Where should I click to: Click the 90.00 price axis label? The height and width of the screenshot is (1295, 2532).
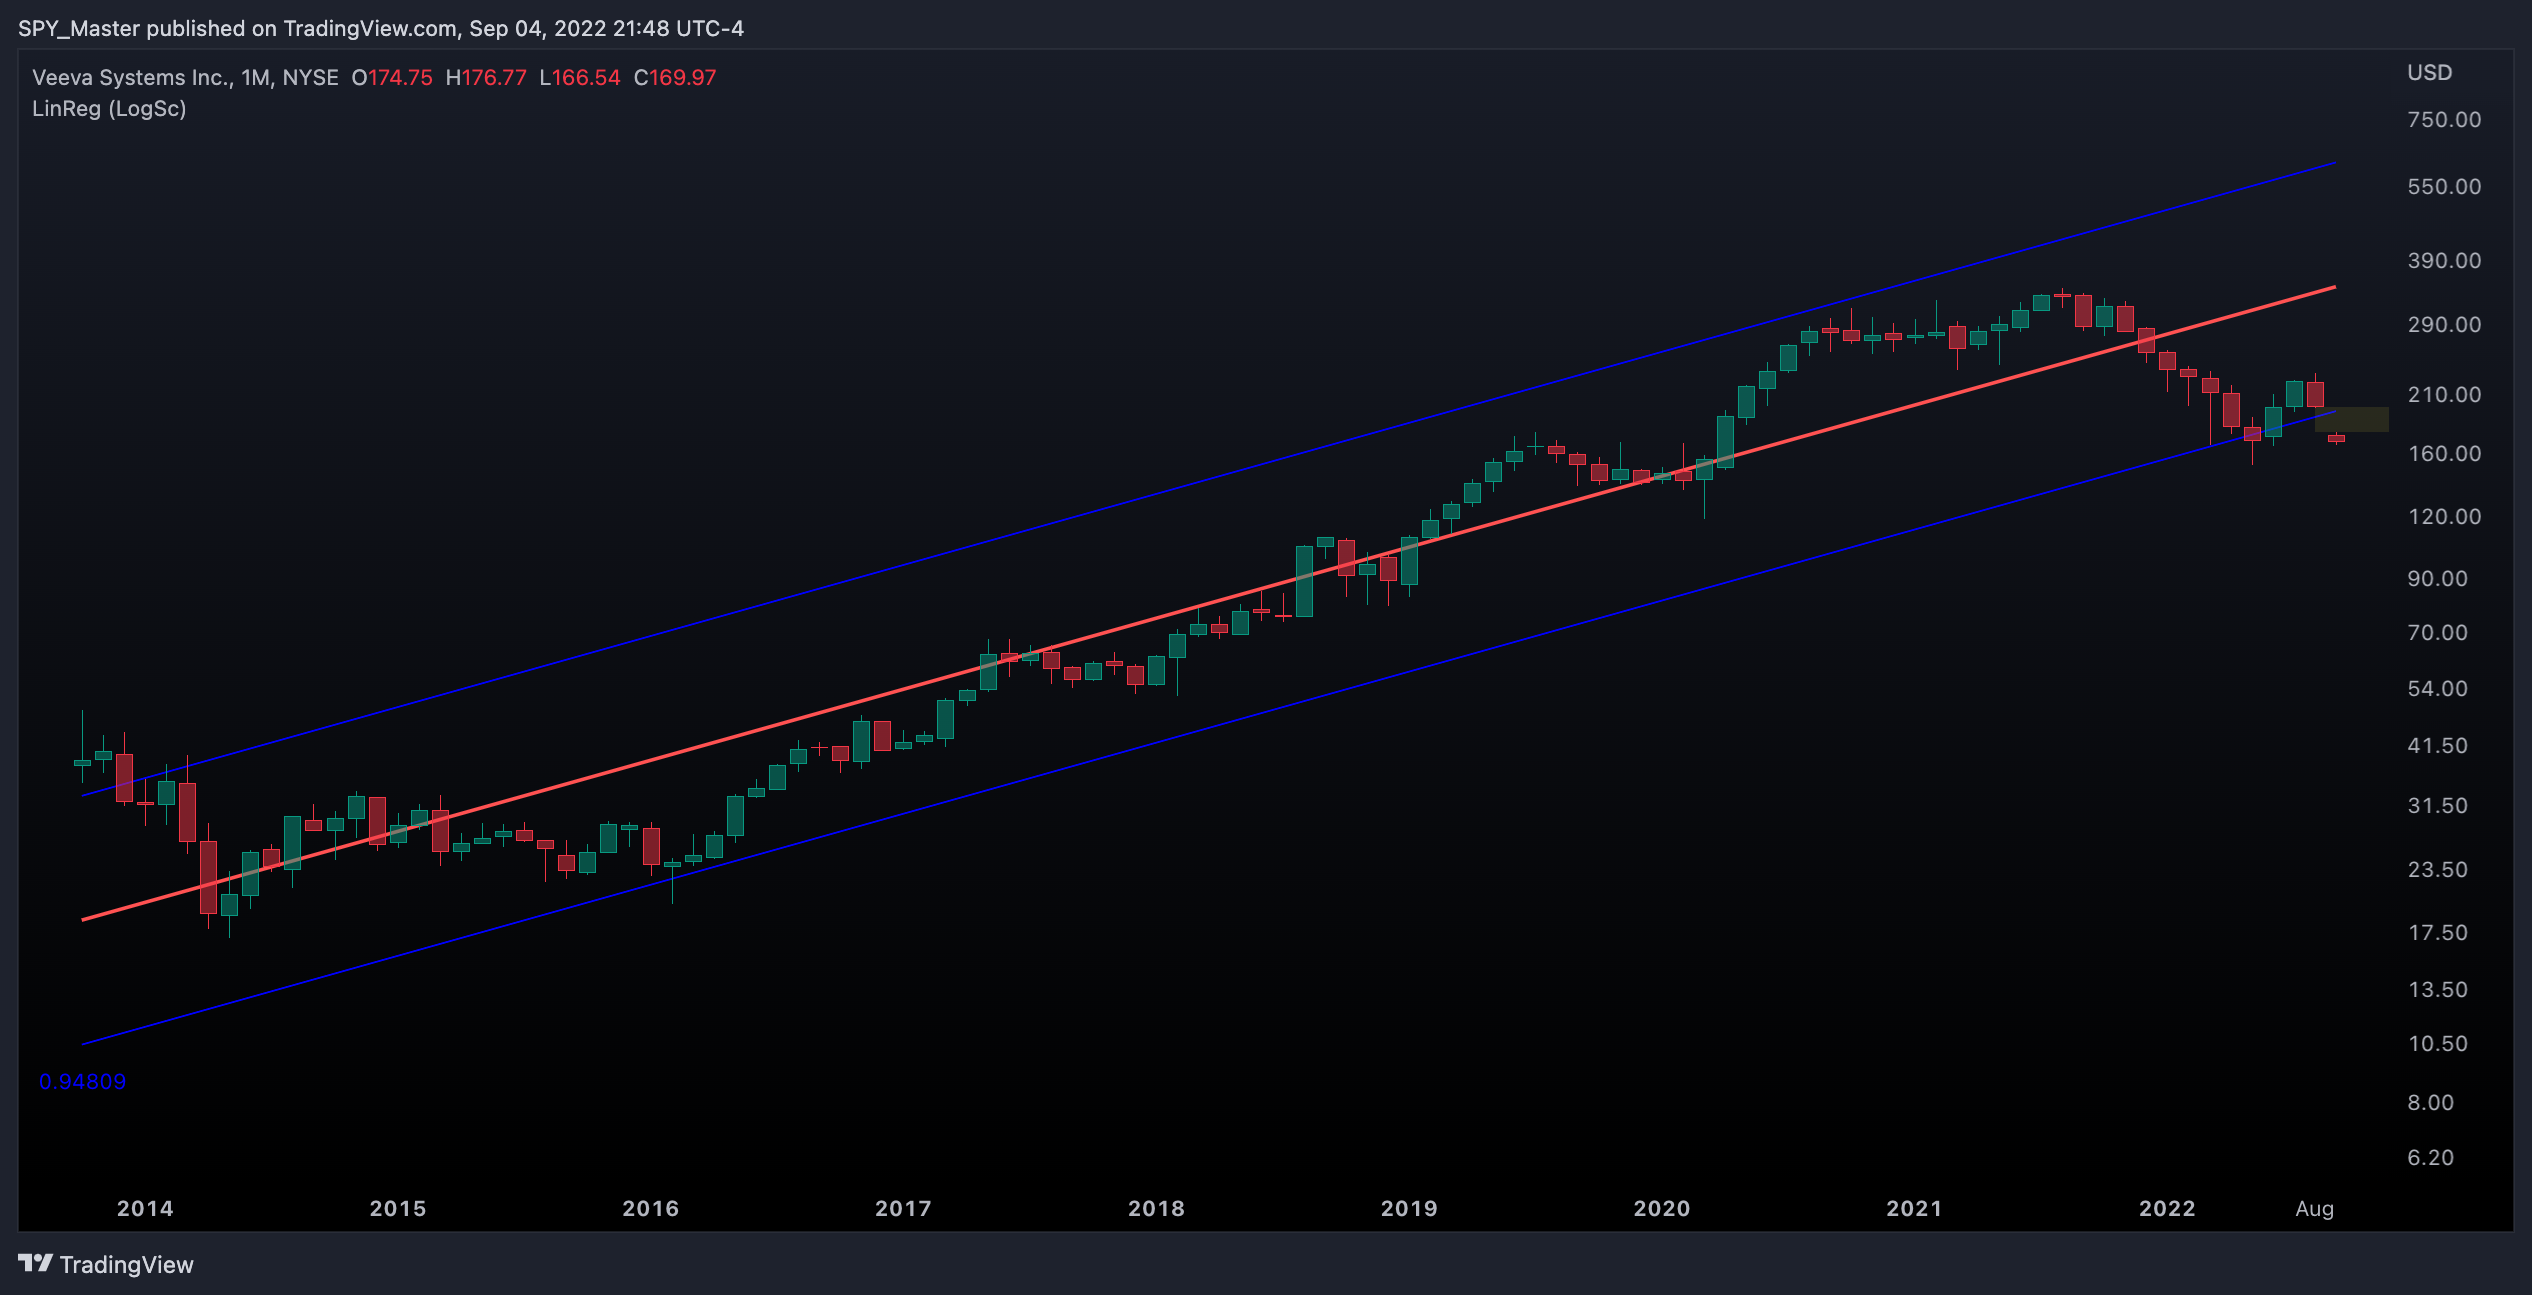click(2438, 579)
